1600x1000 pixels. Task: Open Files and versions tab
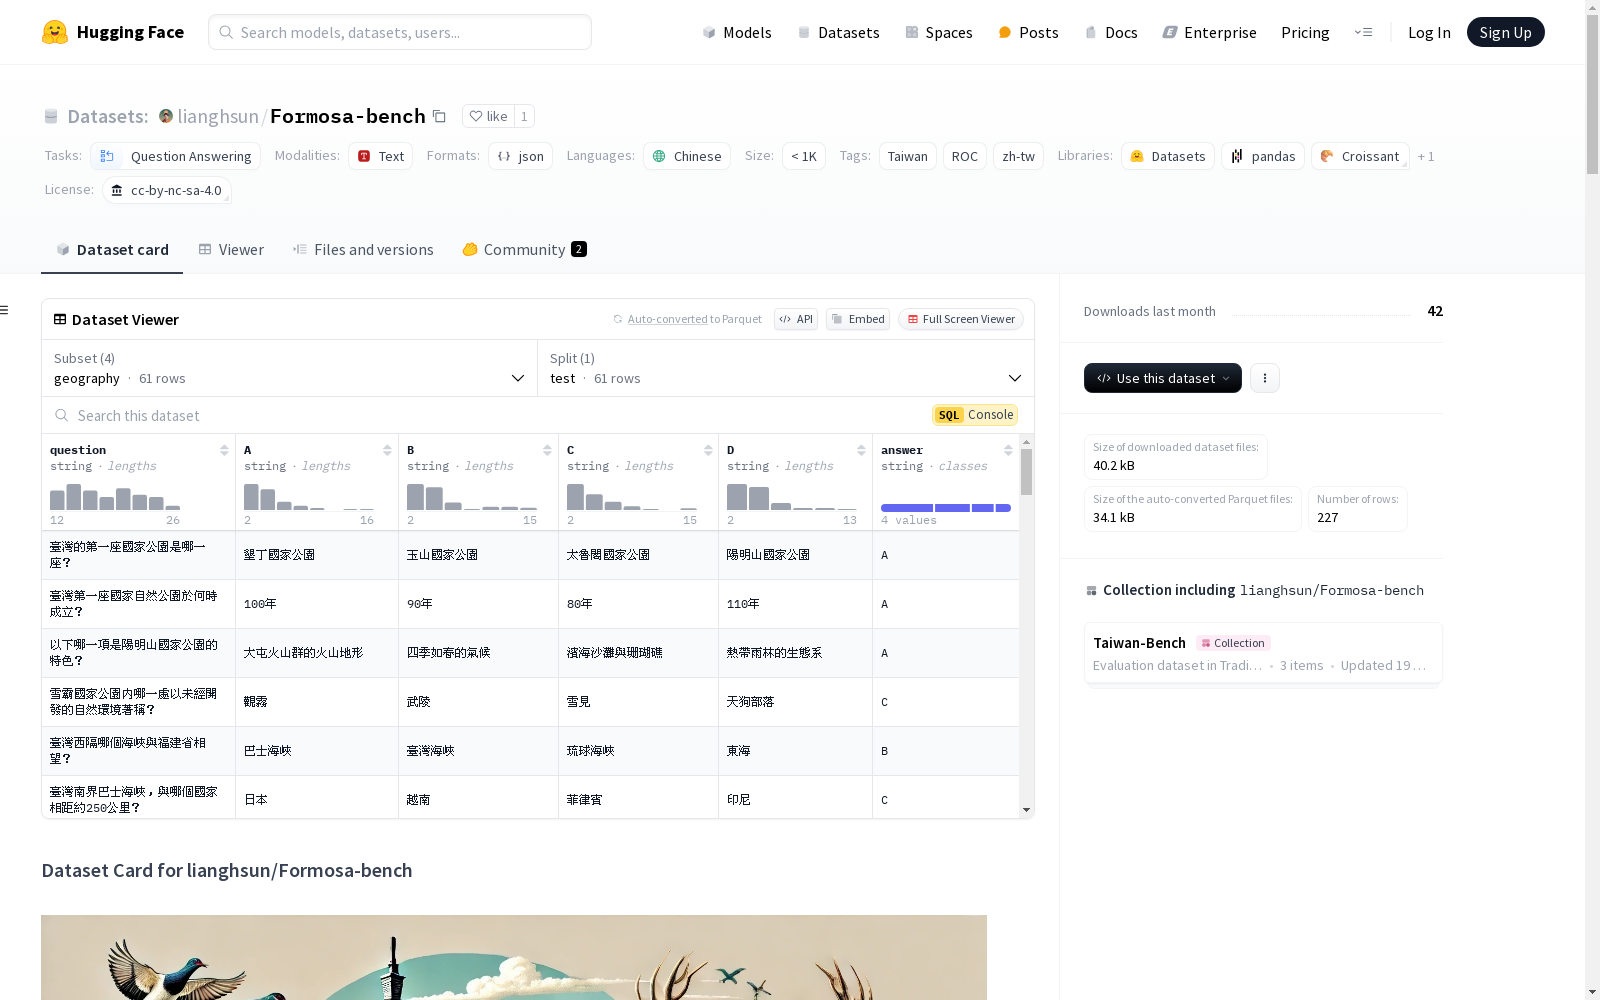(x=363, y=250)
